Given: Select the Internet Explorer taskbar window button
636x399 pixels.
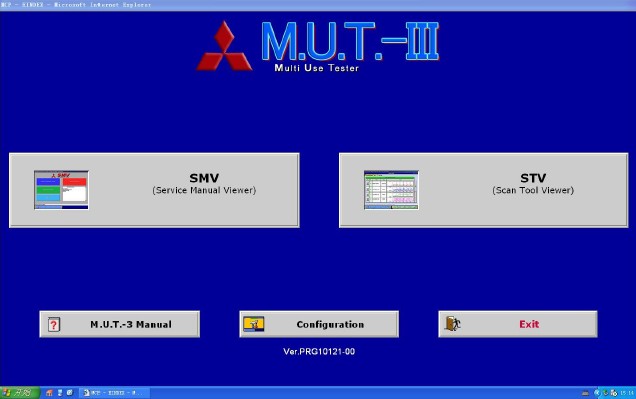Looking at the screenshot, I should point(114,393).
